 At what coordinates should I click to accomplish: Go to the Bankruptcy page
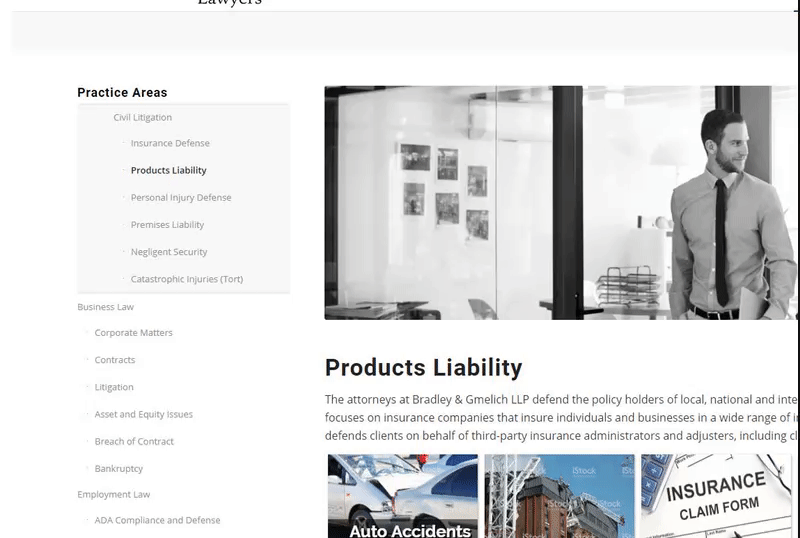pos(118,469)
